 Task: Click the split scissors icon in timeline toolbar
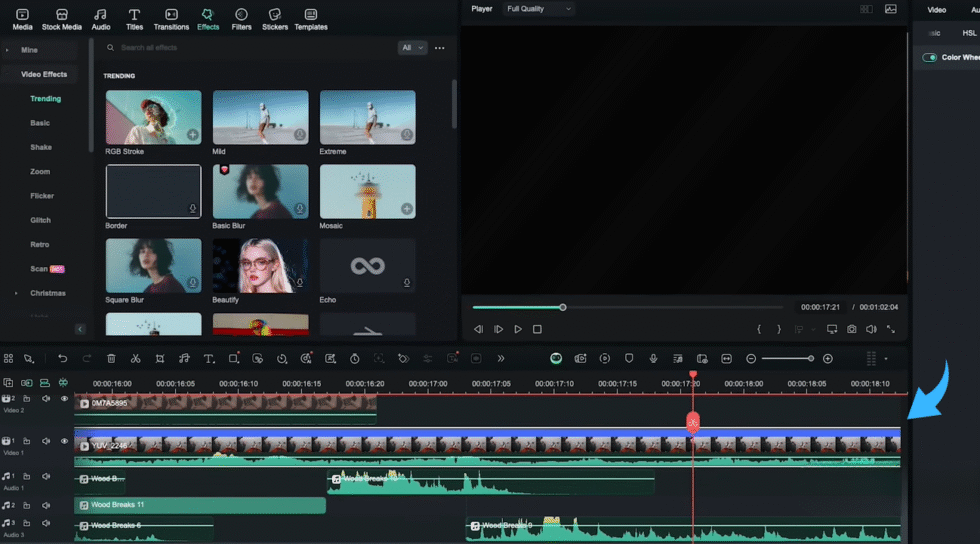(x=135, y=358)
